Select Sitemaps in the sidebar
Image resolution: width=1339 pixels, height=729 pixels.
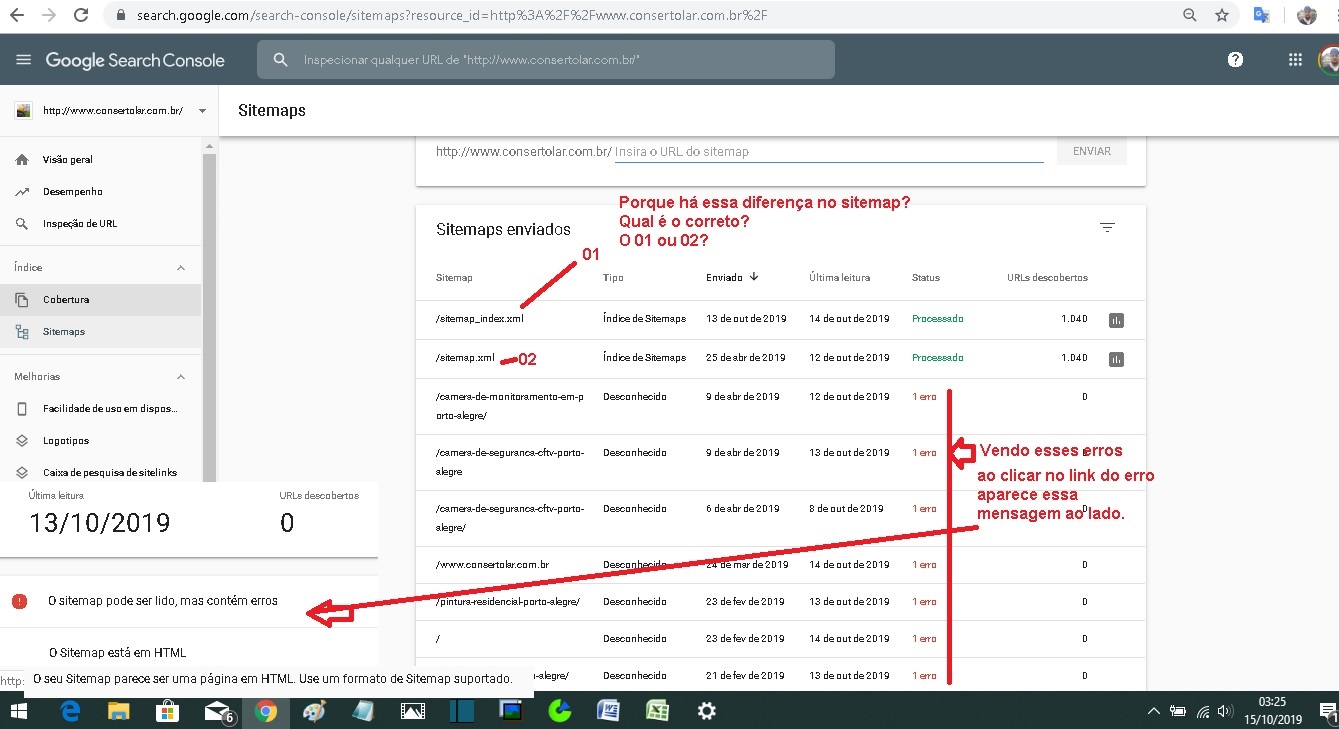pyautogui.click(x=100, y=332)
